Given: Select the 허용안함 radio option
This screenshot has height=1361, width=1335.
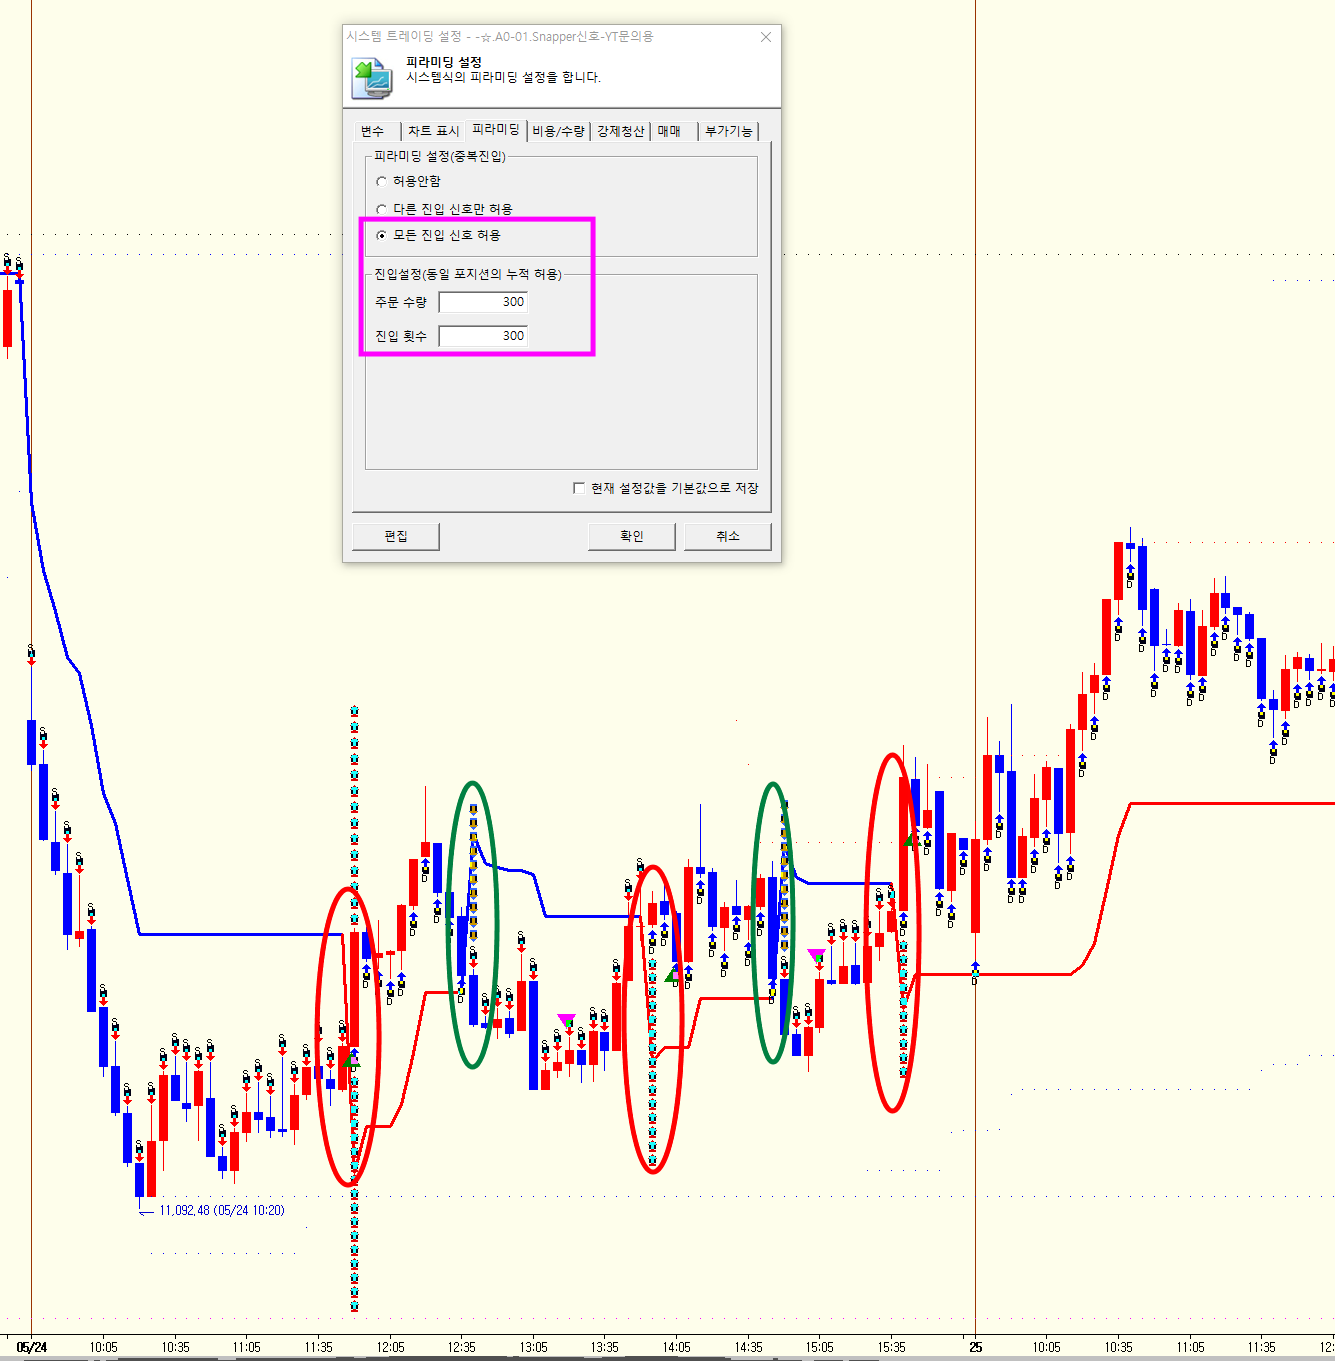Looking at the screenshot, I should 381,181.
